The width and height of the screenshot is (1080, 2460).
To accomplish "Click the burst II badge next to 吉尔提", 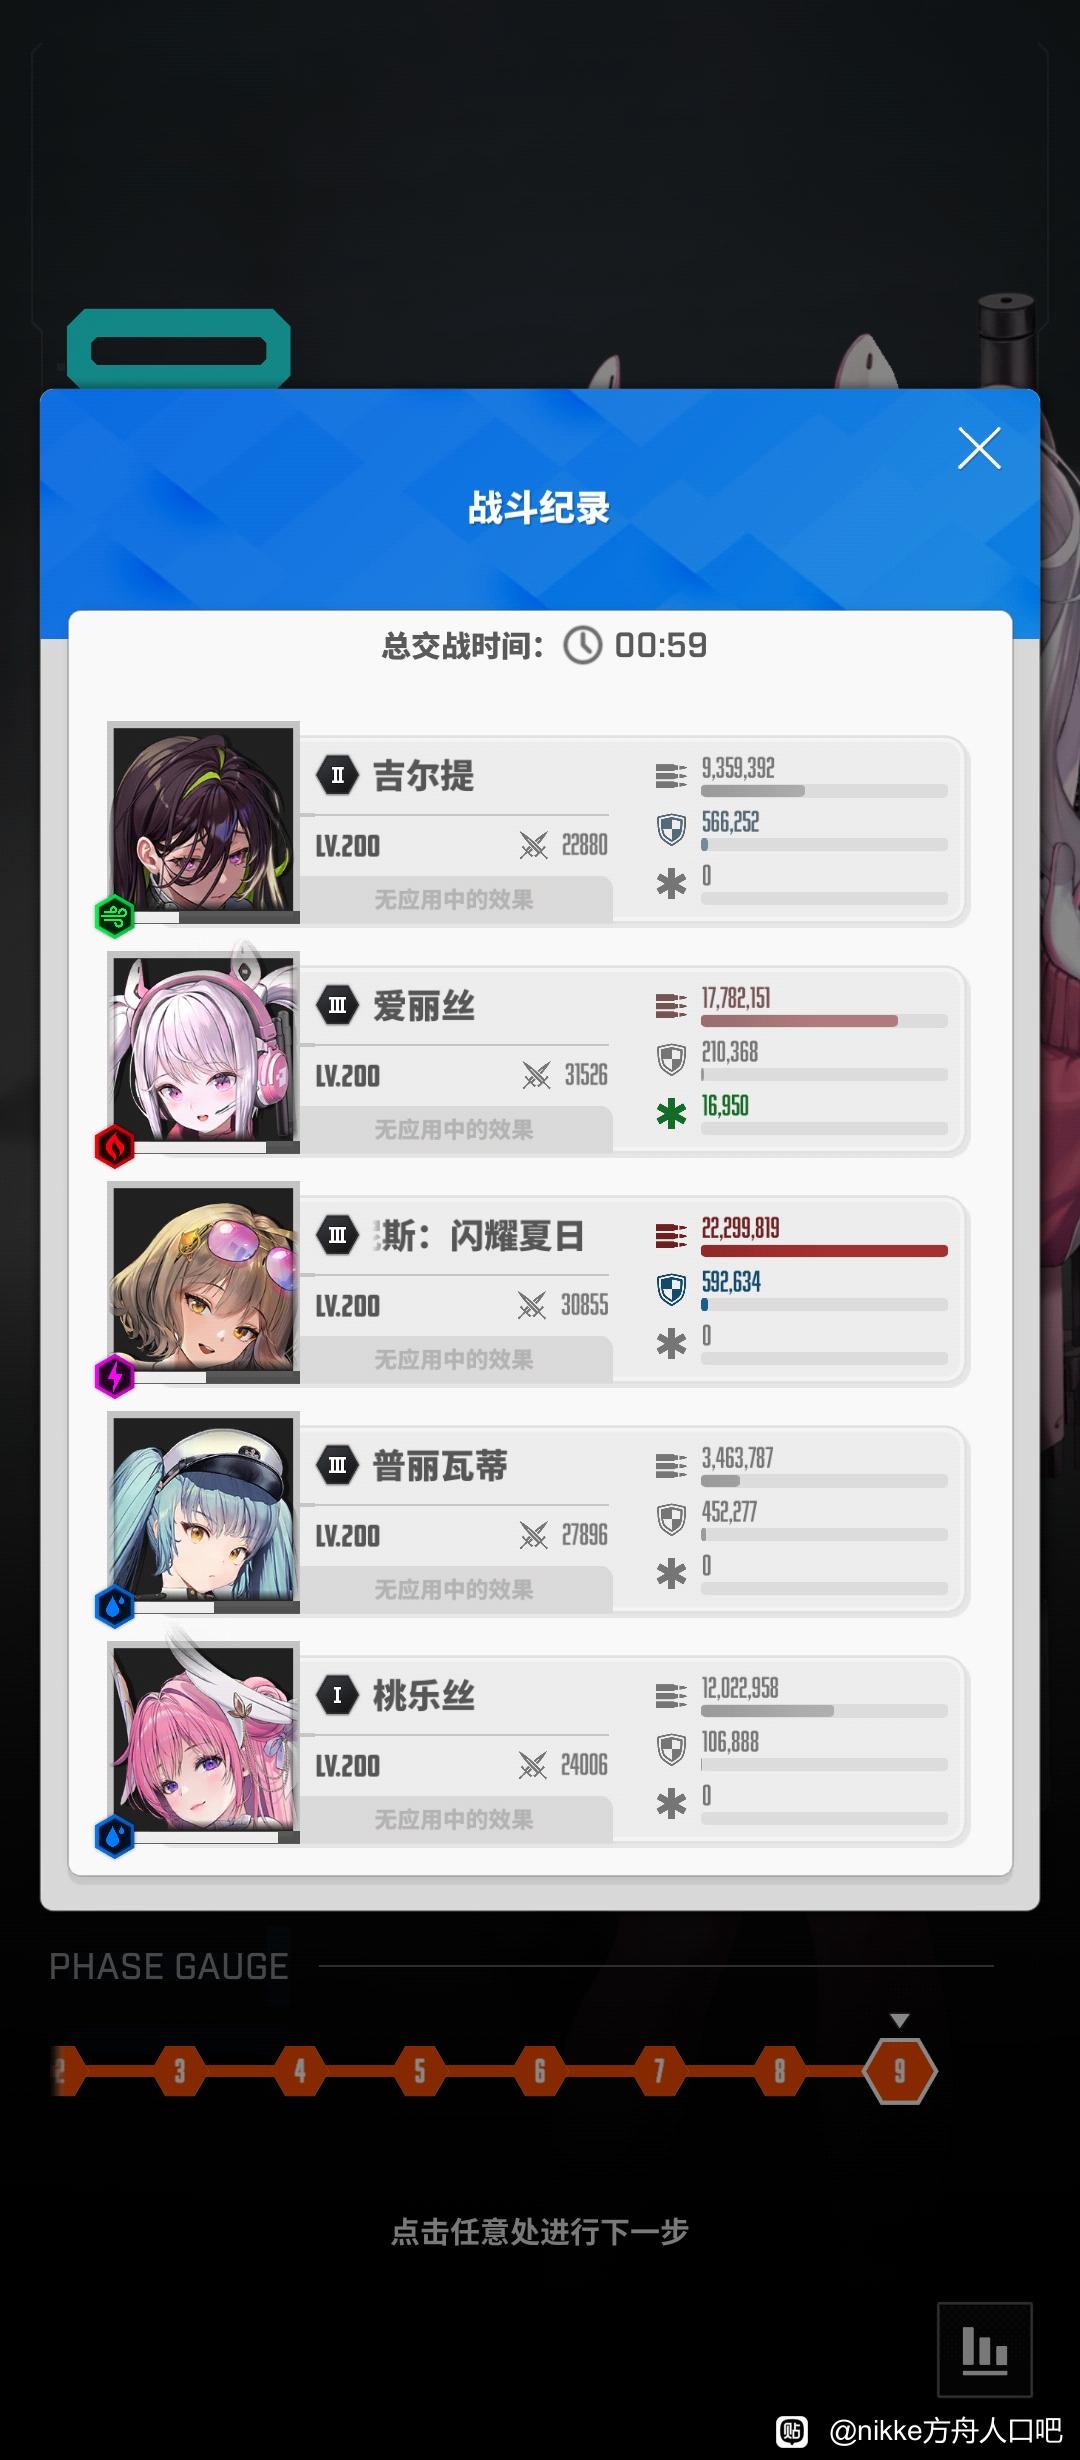I will pyautogui.click(x=337, y=775).
